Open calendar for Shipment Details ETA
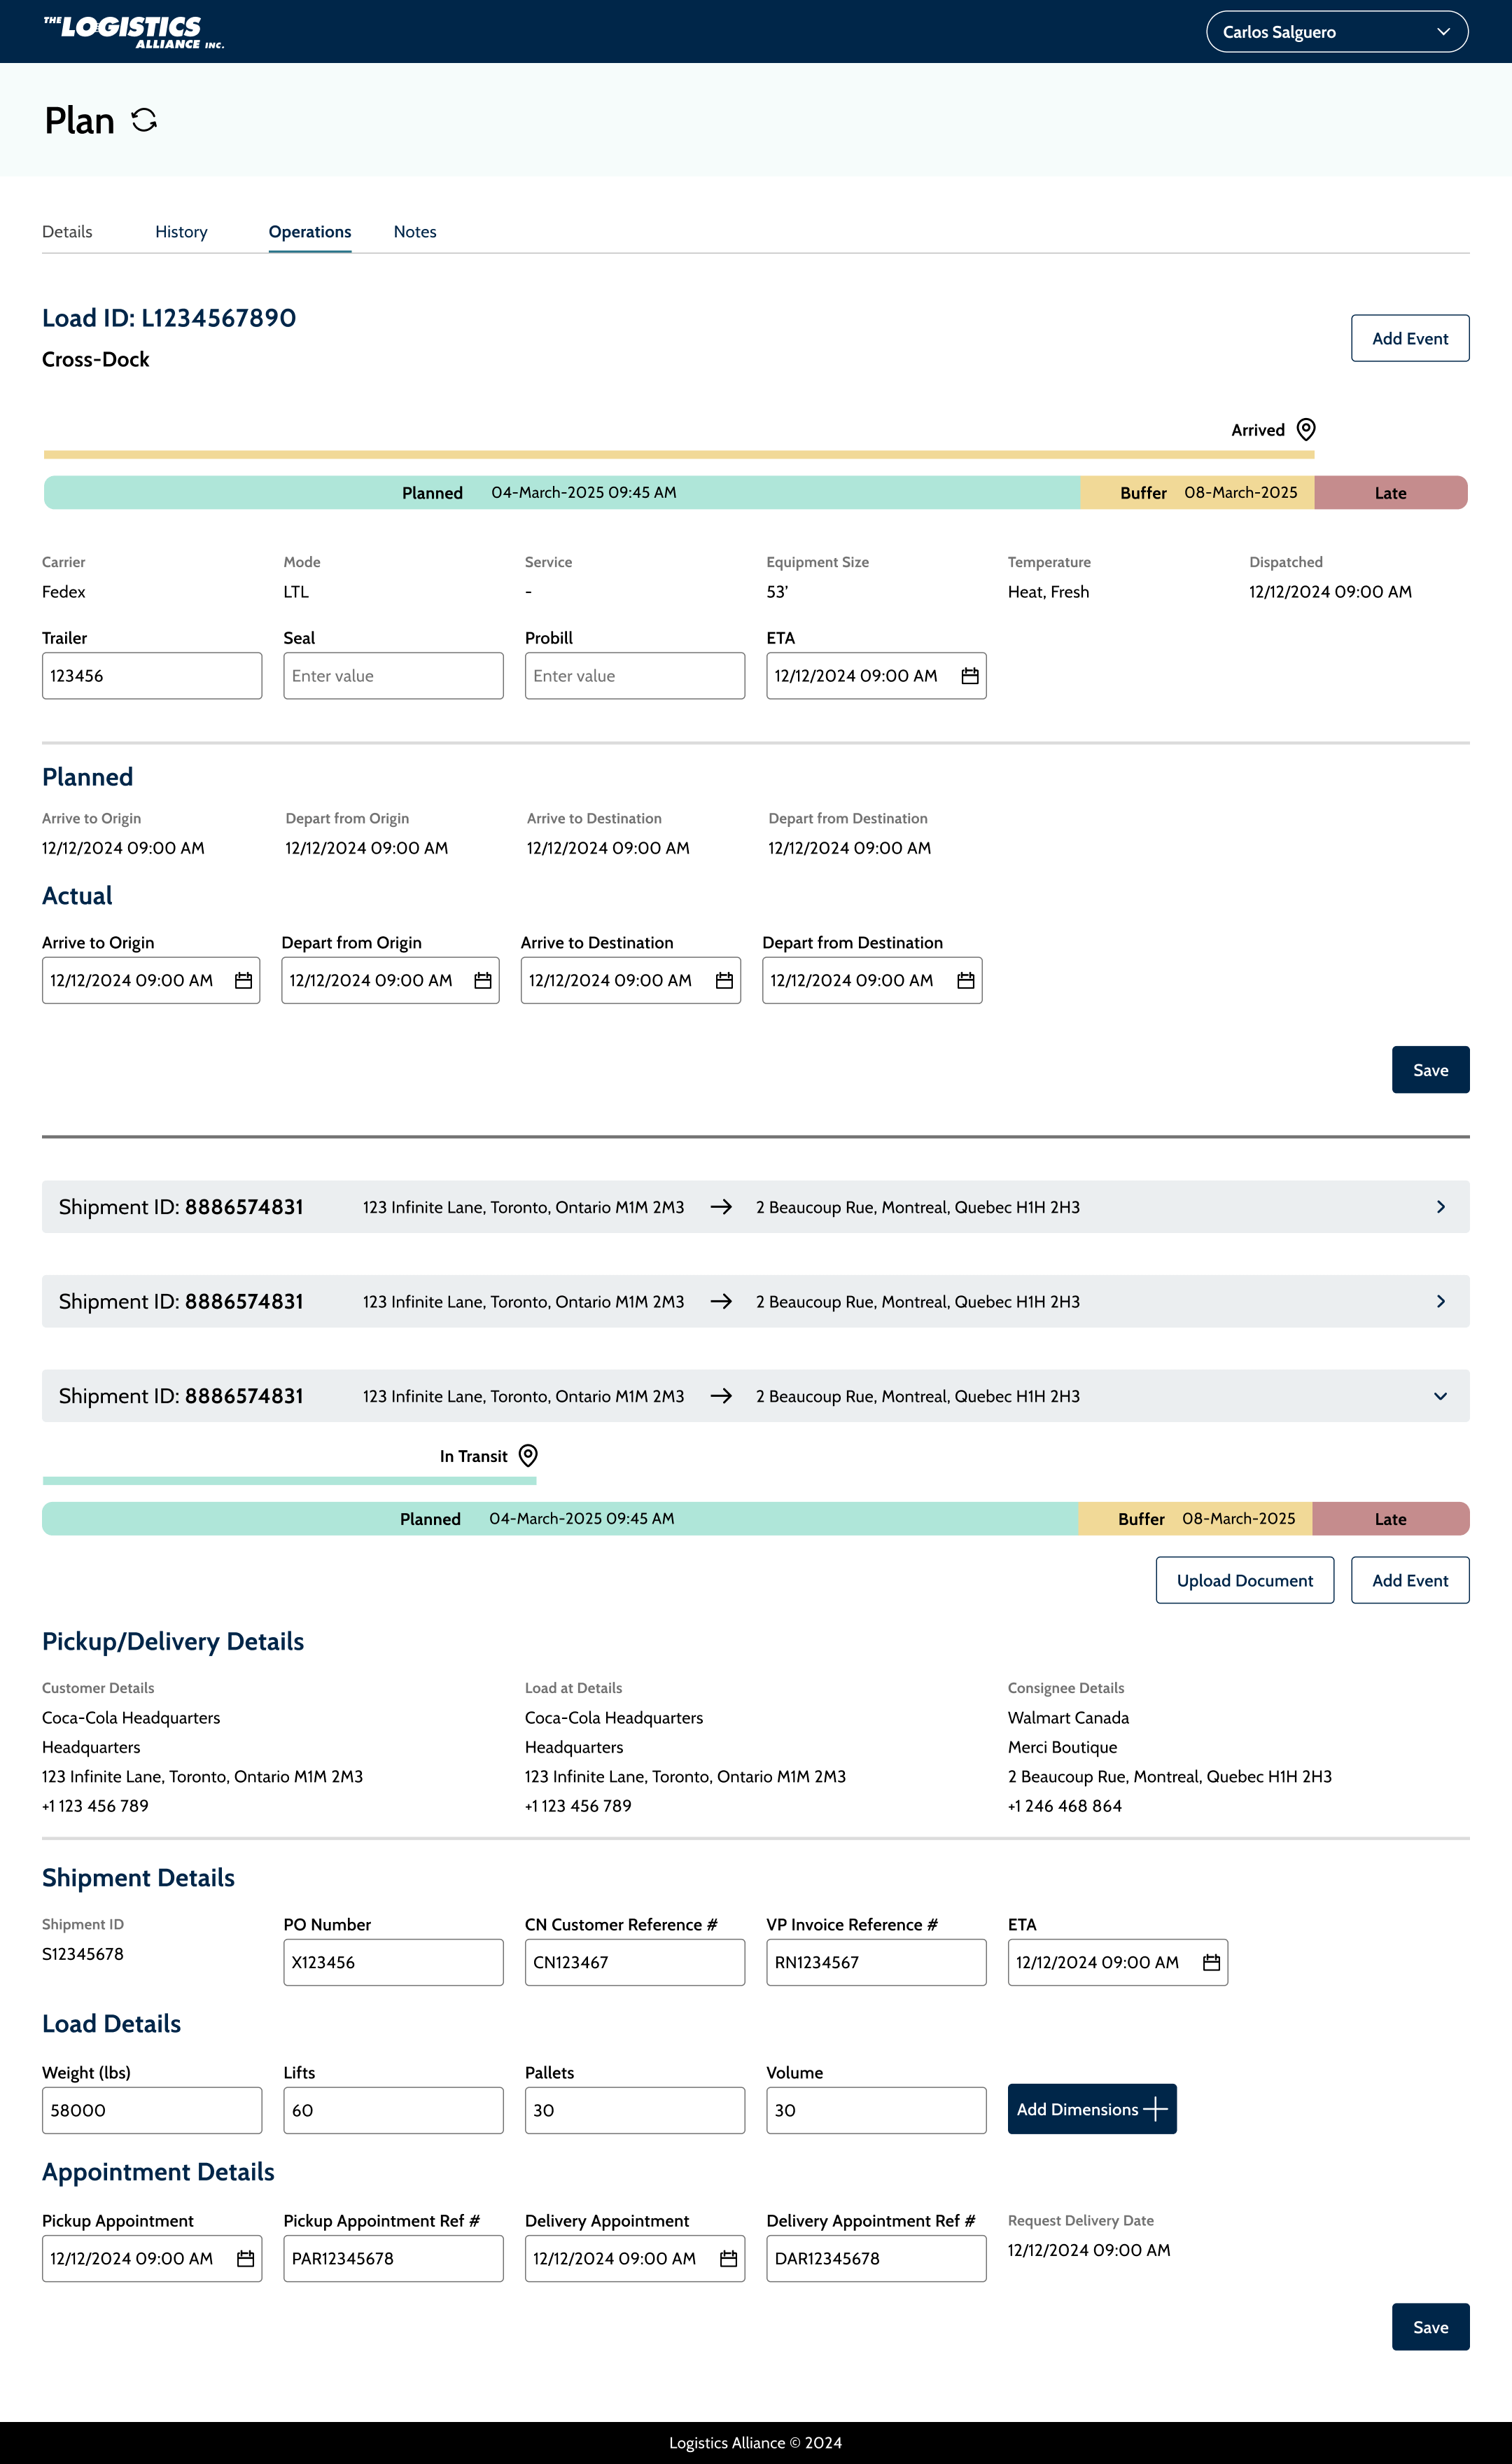This screenshot has width=1512, height=2464. pyautogui.click(x=1211, y=1963)
